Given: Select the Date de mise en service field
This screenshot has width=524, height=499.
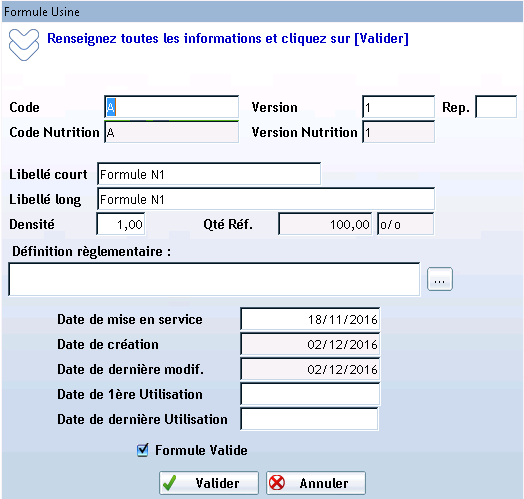Looking at the screenshot, I should pos(310,319).
